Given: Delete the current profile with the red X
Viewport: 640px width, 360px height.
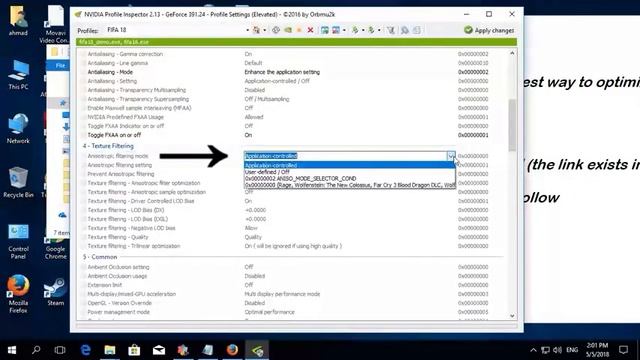Looking at the screenshot, I should tap(310, 30).
